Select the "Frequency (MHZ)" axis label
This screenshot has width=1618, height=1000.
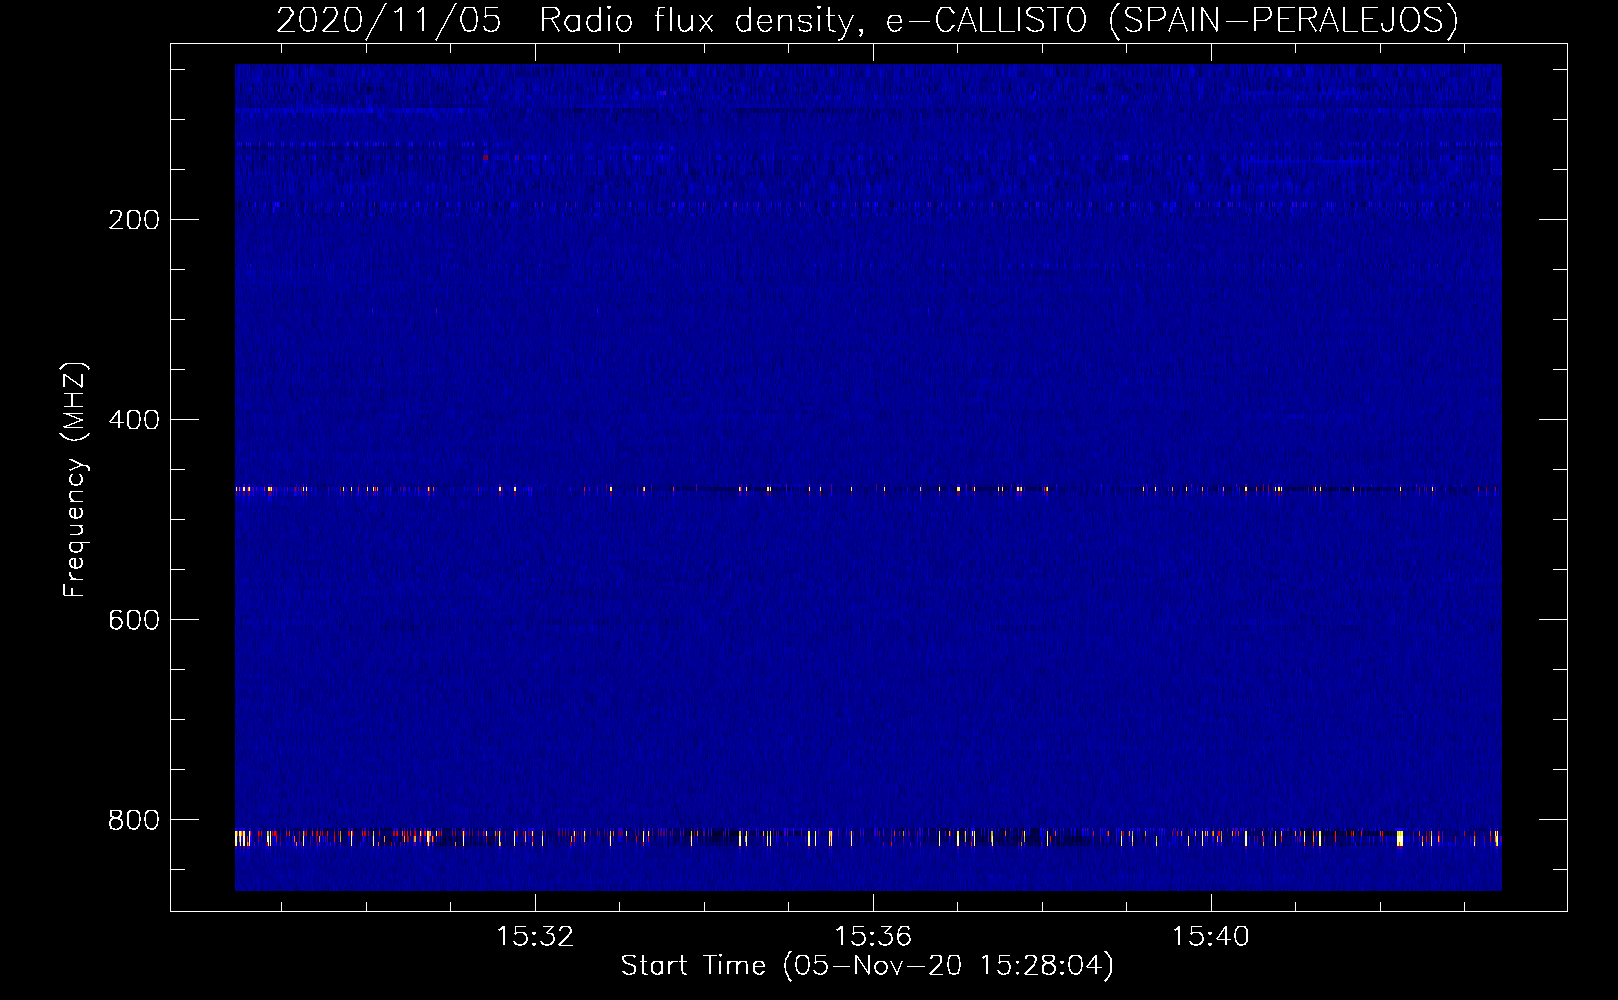75,480
